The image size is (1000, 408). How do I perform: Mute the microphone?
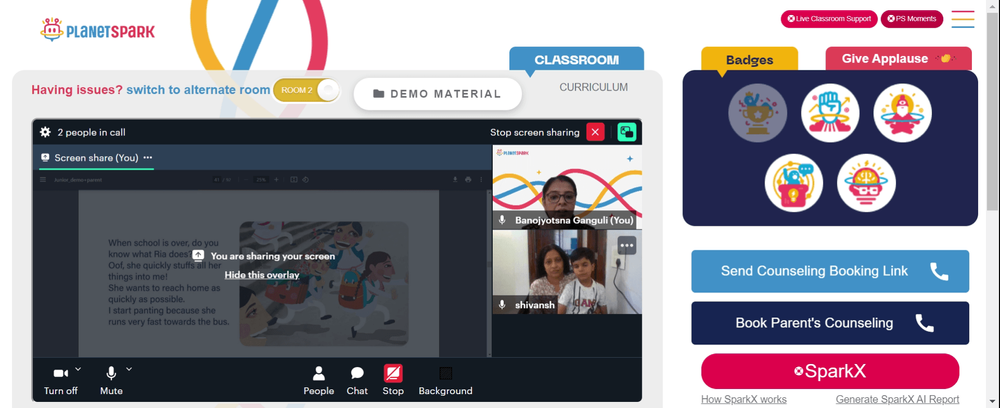tap(111, 381)
